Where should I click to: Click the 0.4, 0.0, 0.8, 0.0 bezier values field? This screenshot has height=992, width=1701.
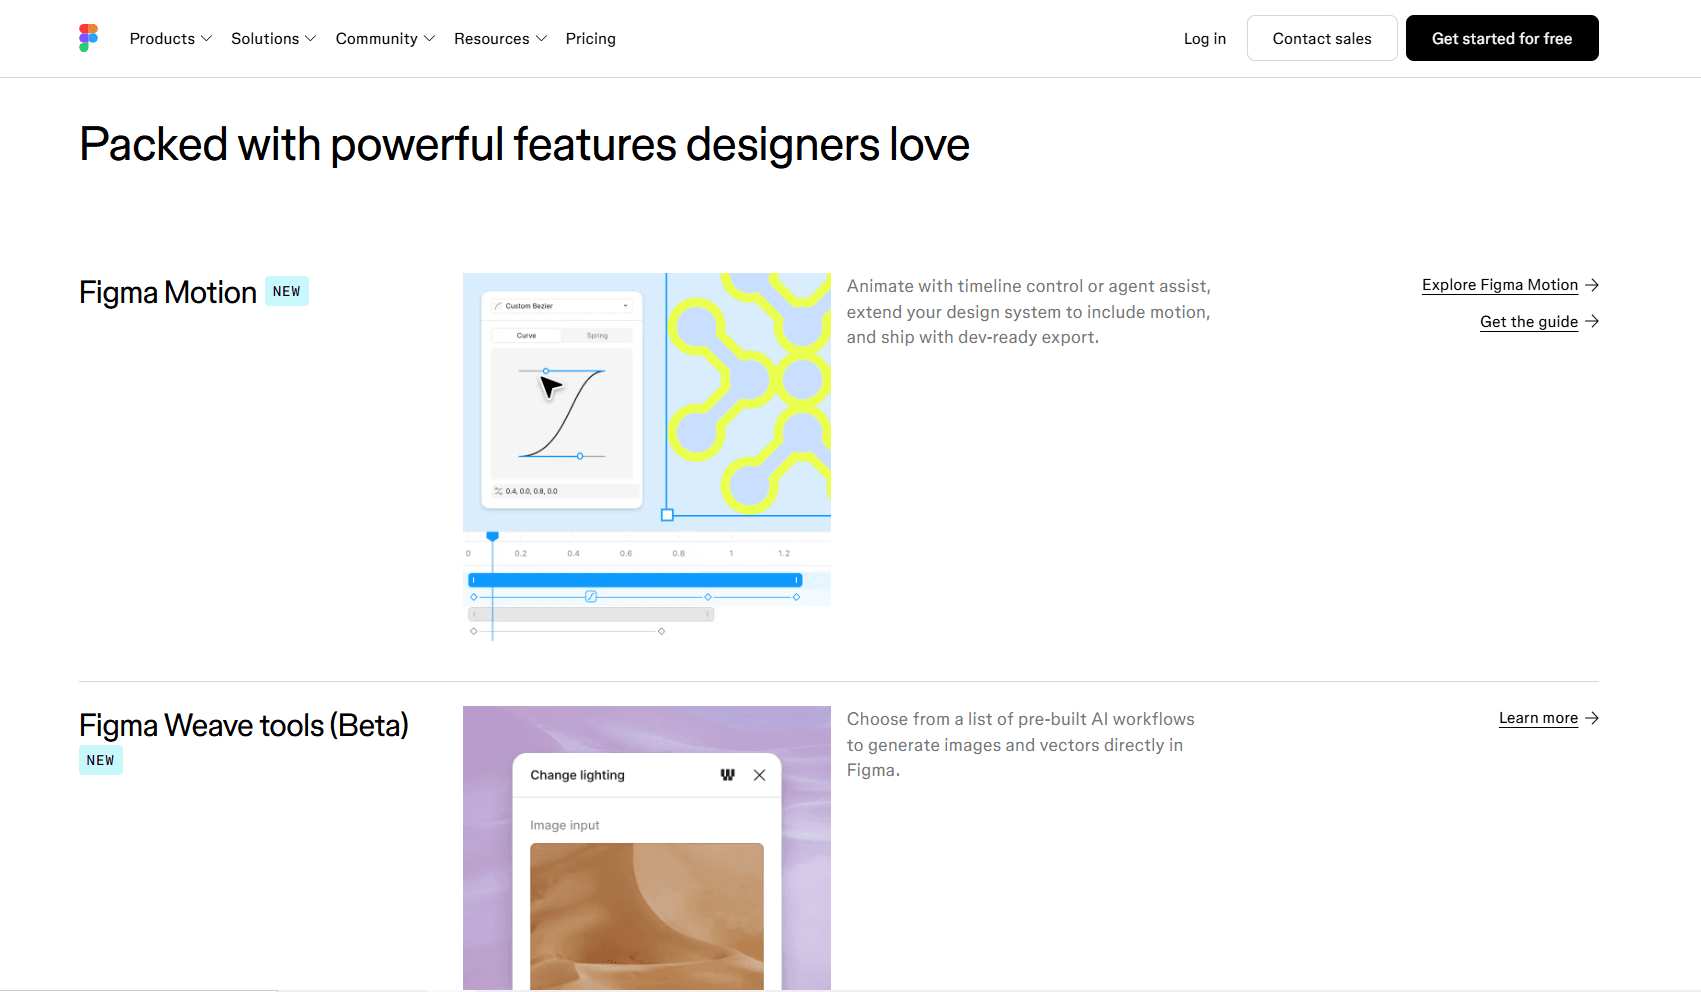[x=565, y=491]
